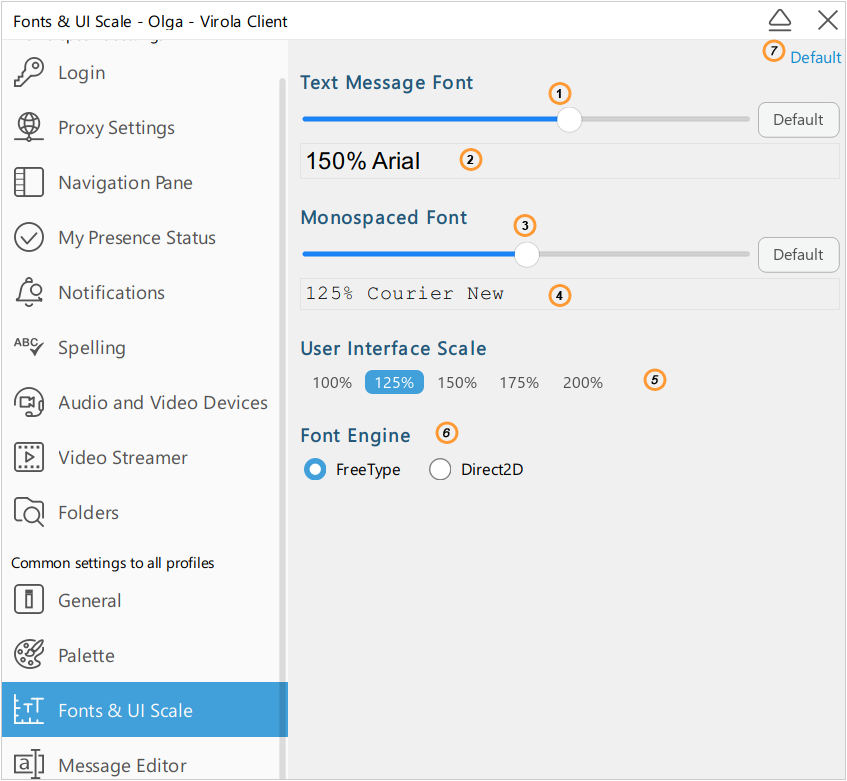Image resolution: width=847 pixels, height=781 pixels.
Task: Select the Login key icon
Action: 28,72
